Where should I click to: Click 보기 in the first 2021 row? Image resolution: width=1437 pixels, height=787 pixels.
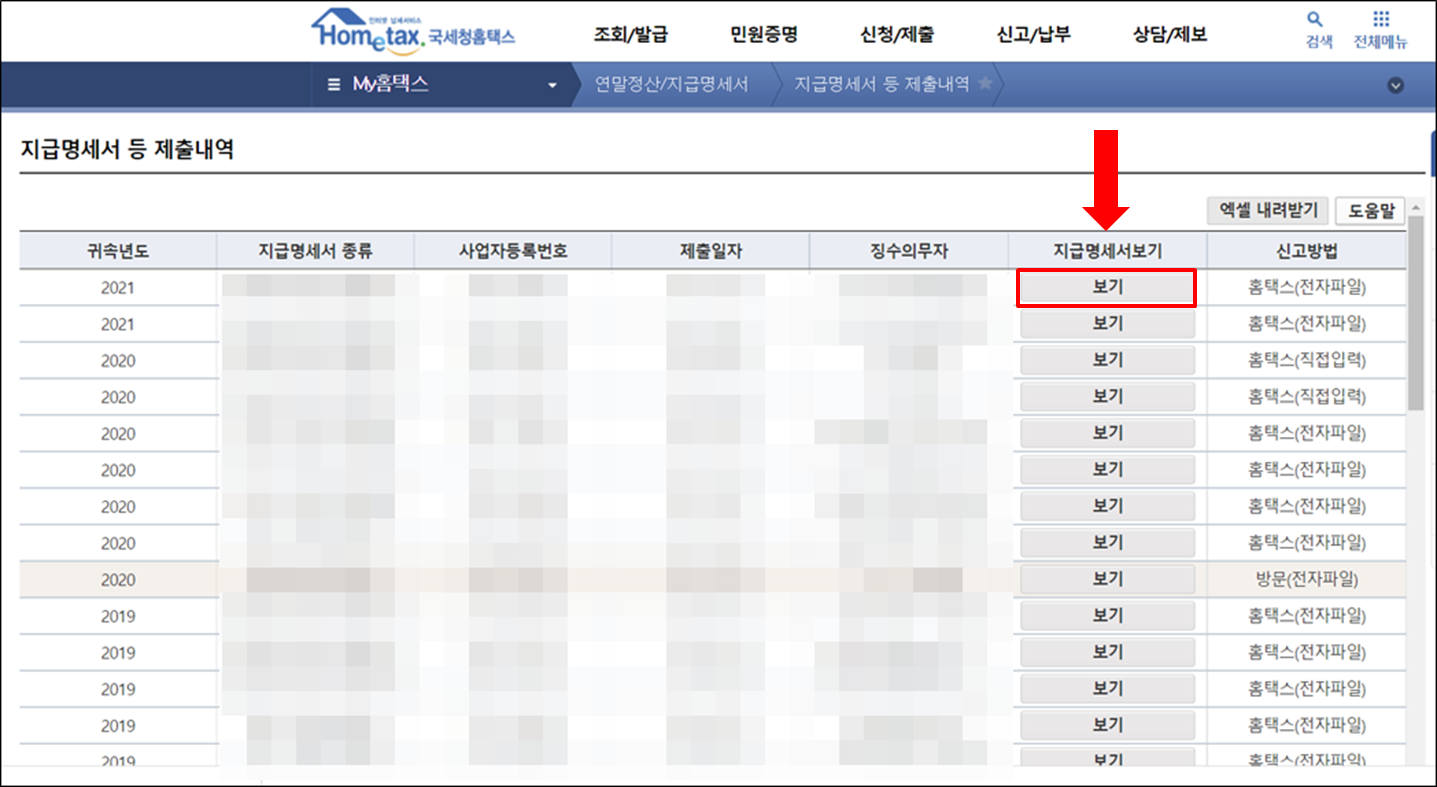point(1107,288)
